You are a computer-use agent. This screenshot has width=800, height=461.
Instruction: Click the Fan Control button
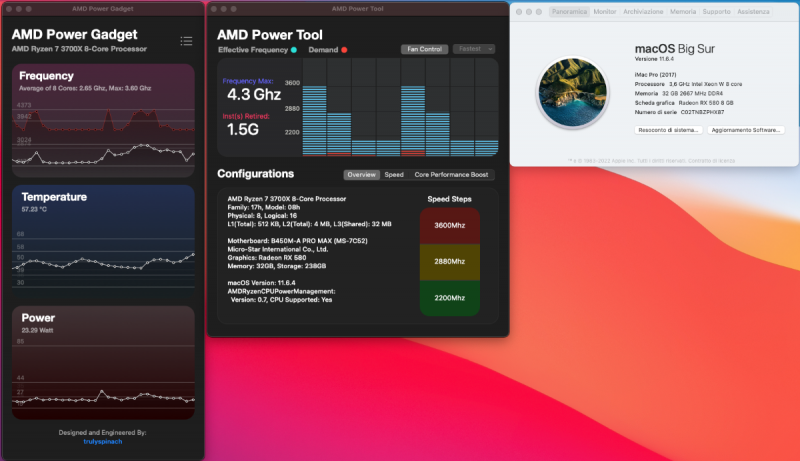point(424,49)
